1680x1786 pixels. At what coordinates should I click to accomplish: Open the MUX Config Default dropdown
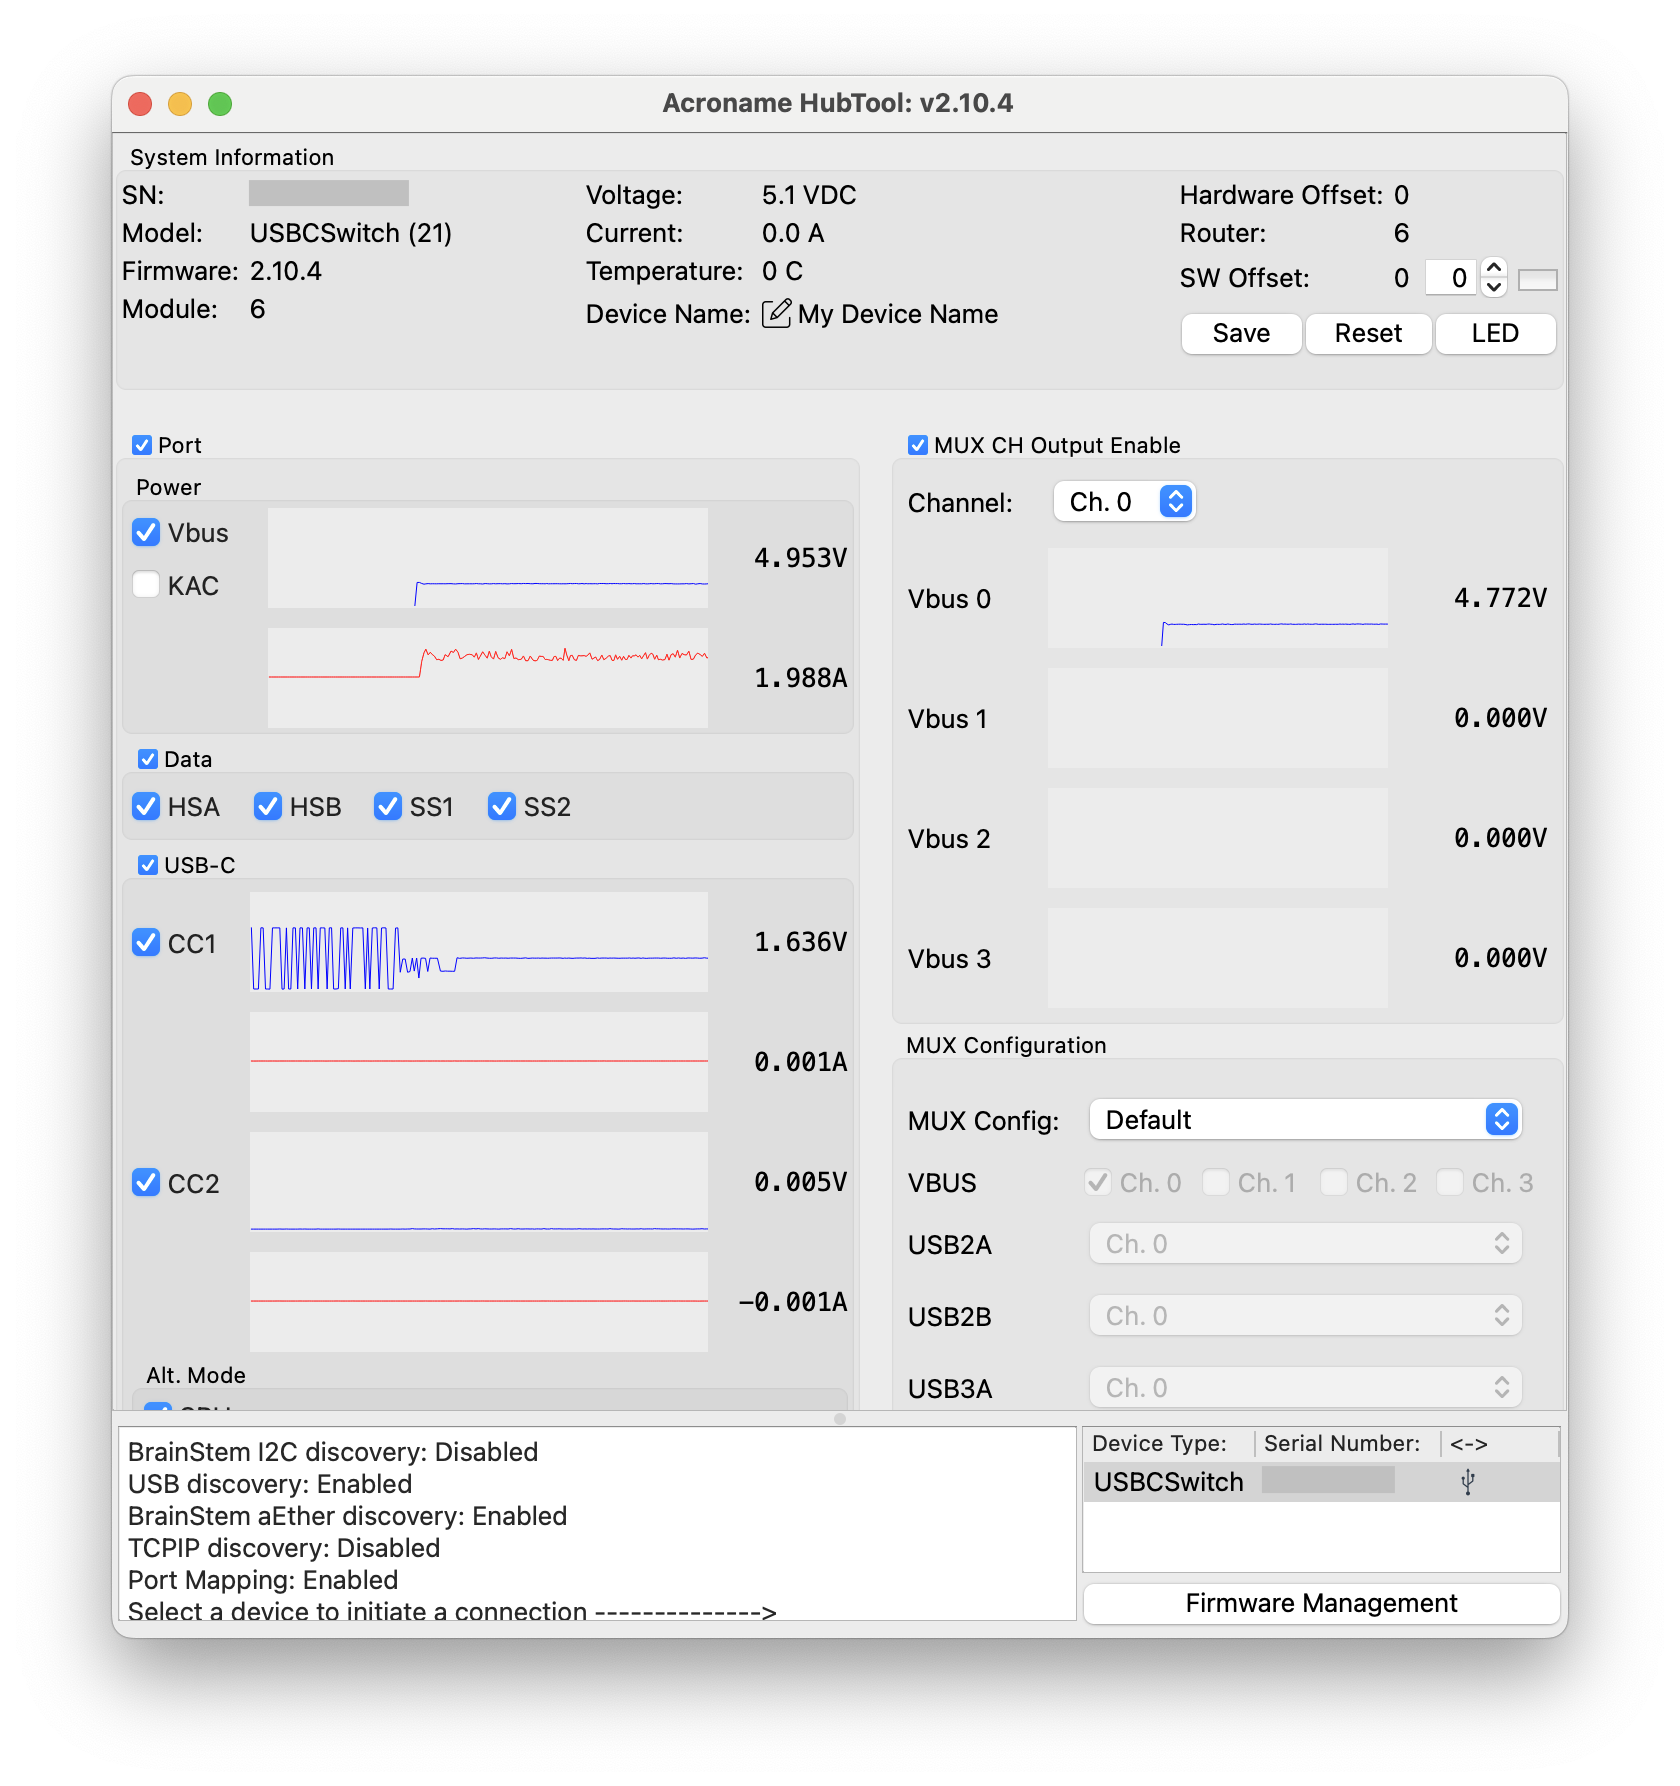(1305, 1119)
